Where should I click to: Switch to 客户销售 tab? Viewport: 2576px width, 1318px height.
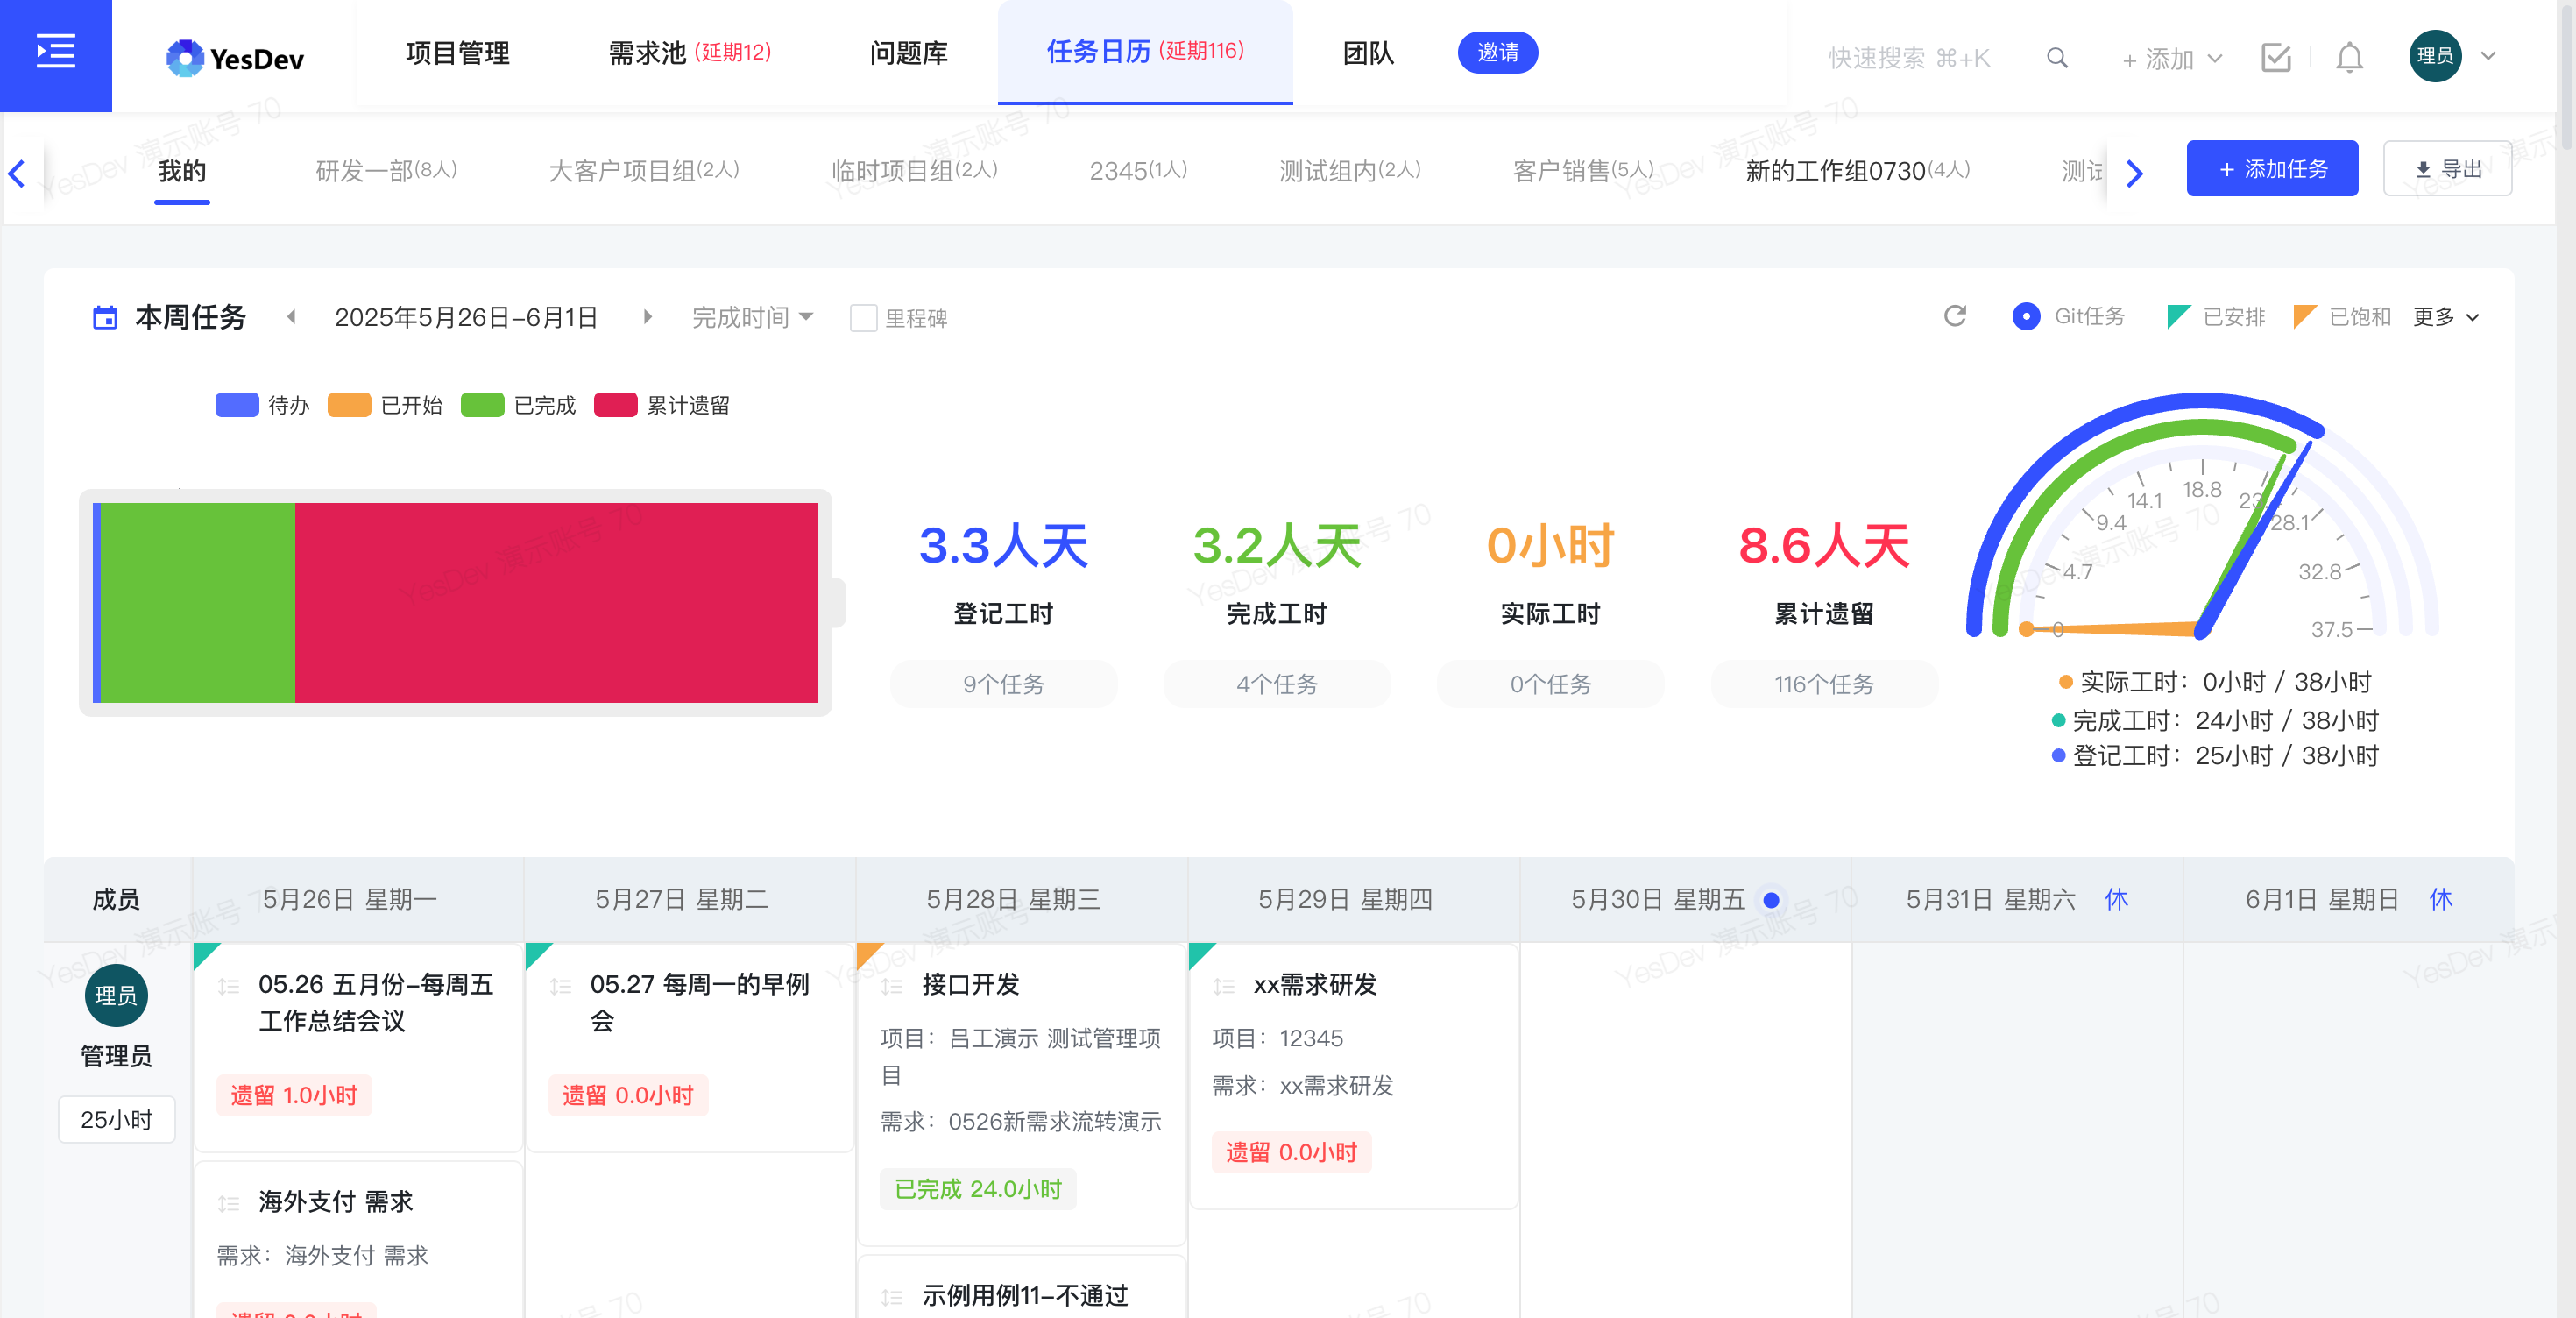point(1583,171)
